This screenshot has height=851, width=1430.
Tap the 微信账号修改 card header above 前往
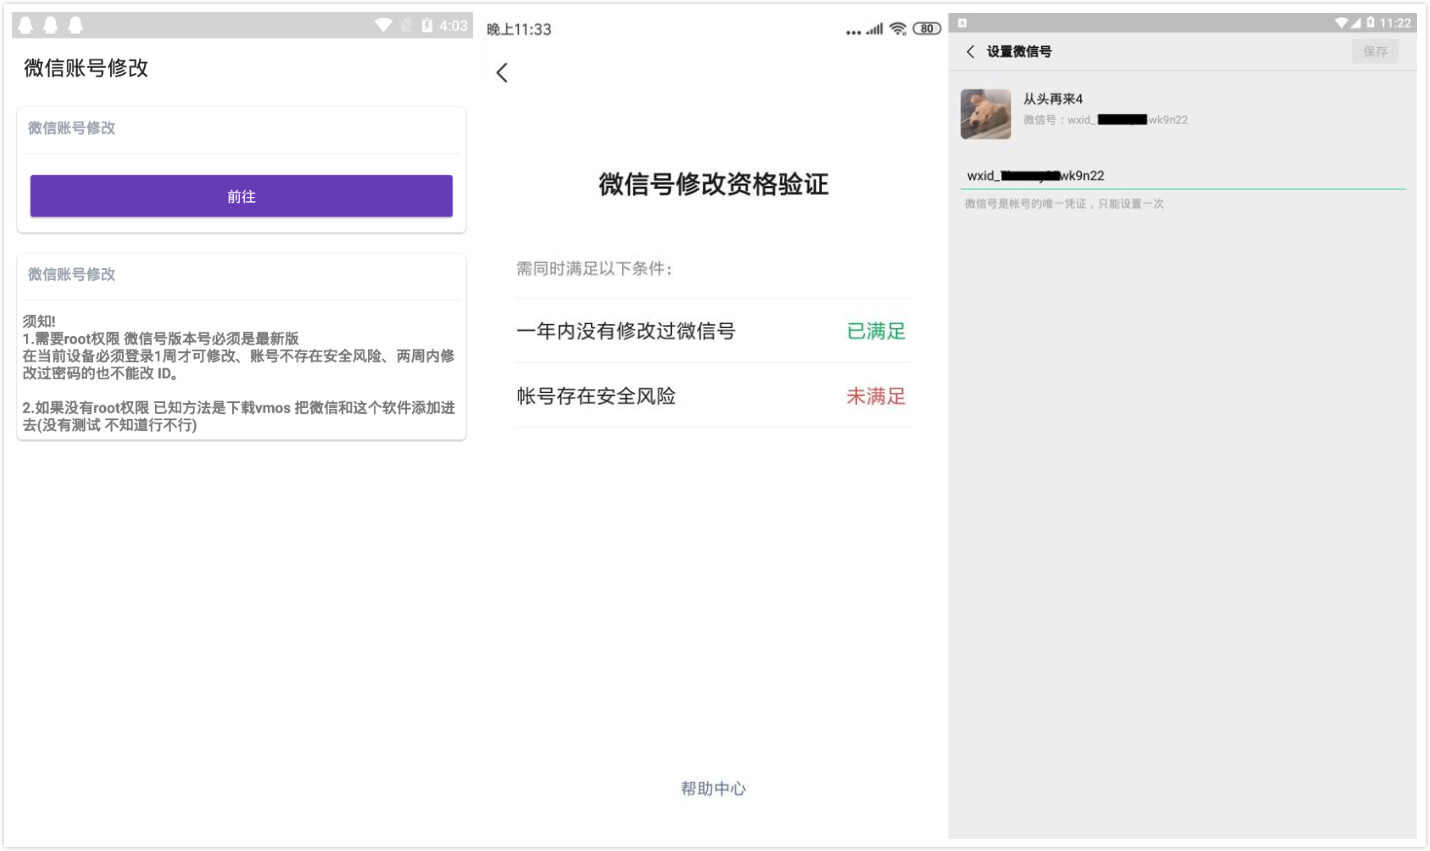(71, 128)
